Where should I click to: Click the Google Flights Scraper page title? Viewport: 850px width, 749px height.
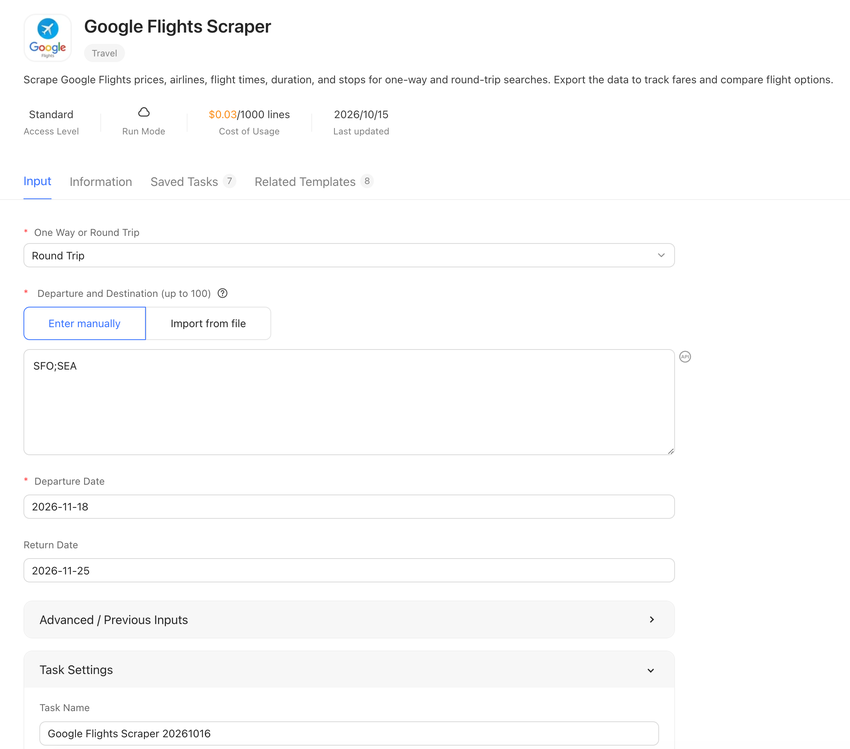point(178,27)
